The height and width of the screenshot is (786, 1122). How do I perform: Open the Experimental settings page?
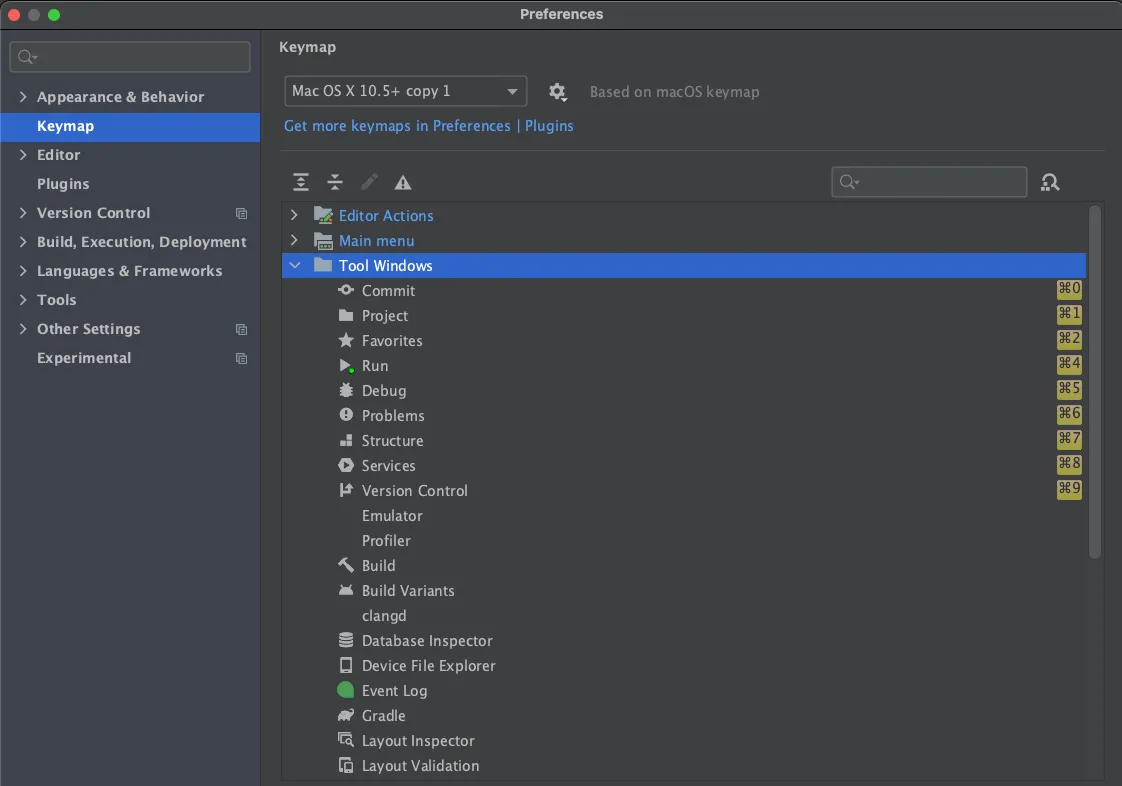pyautogui.click(x=84, y=358)
